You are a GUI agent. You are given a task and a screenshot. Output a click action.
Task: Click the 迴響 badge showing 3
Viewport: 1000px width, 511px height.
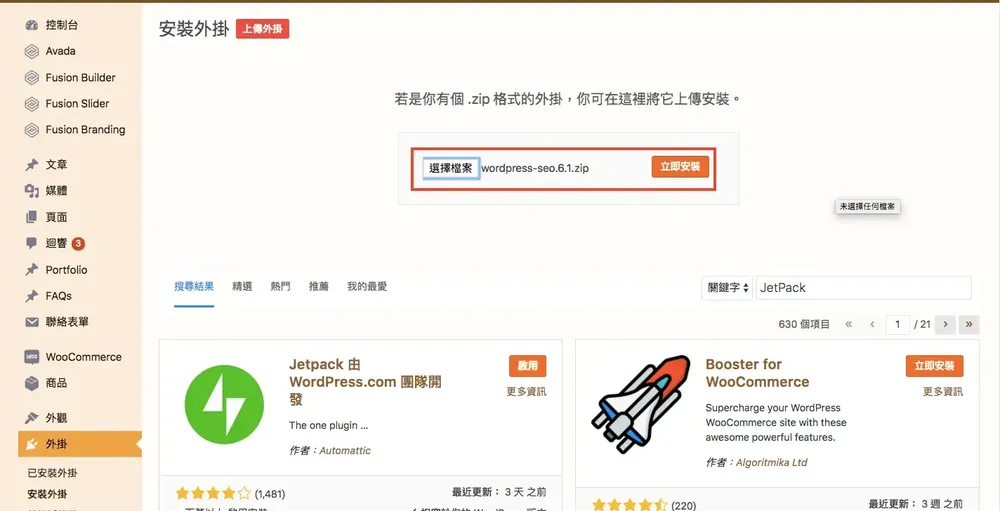(x=78, y=243)
